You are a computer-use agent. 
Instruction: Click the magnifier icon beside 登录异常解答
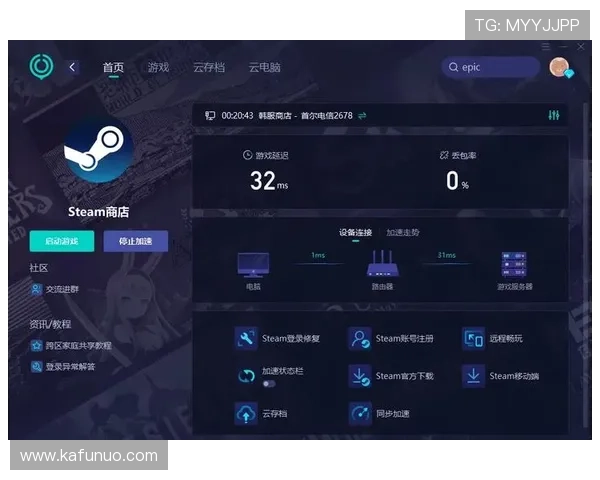[x=36, y=367]
